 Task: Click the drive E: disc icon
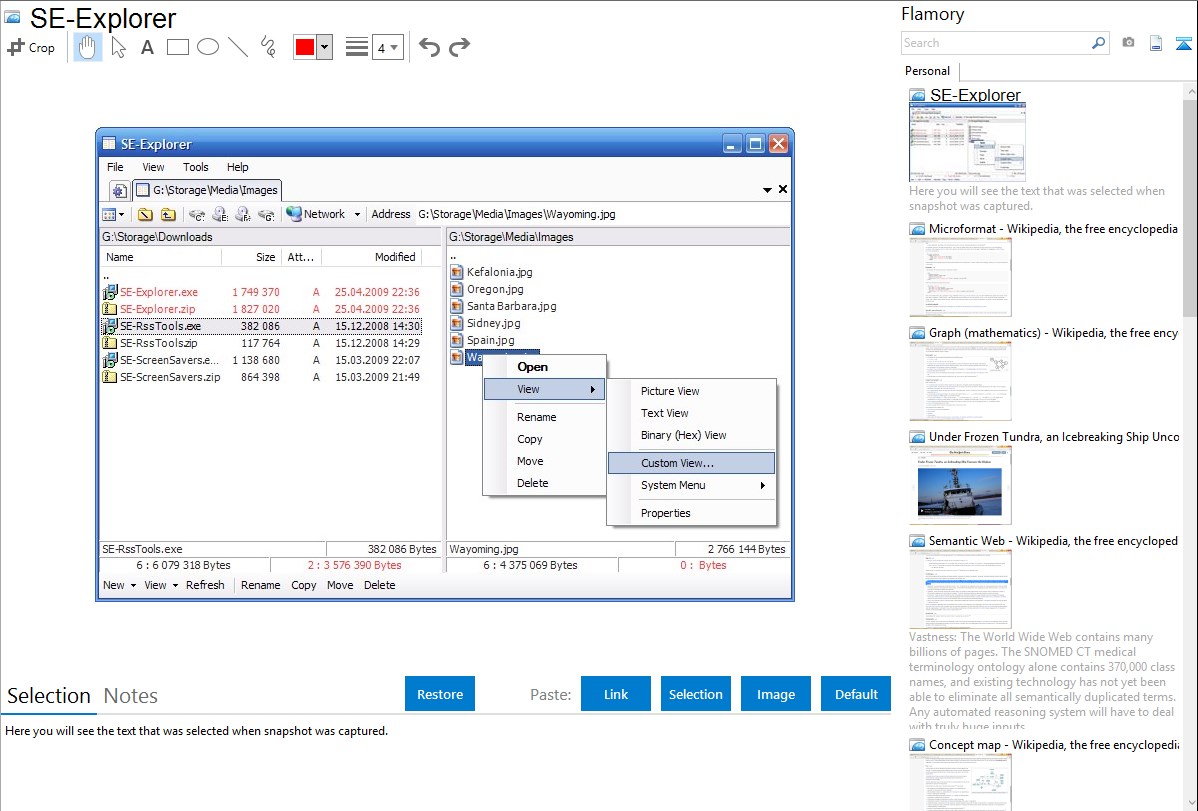220,215
